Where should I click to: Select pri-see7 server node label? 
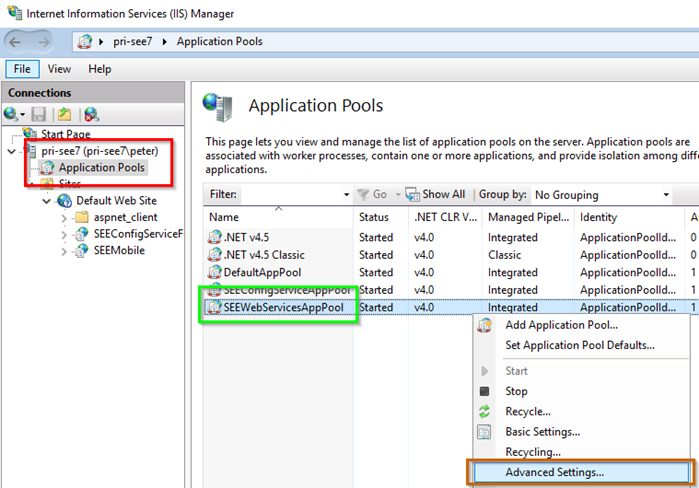(x=99, y=151)
